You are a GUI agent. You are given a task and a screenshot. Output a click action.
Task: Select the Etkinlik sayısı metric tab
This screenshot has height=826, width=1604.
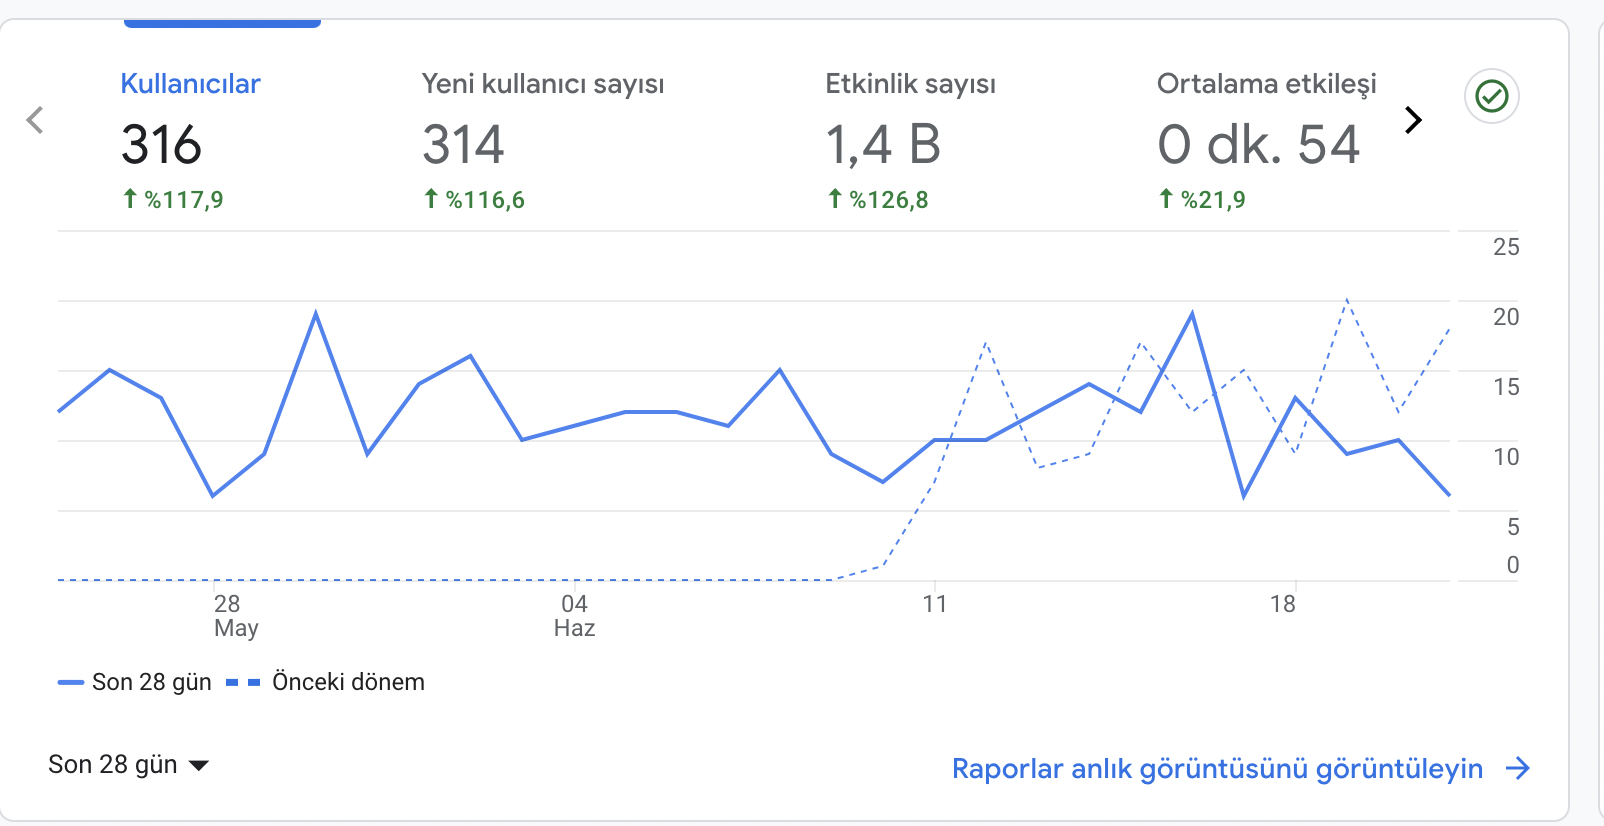pos(910,140)
